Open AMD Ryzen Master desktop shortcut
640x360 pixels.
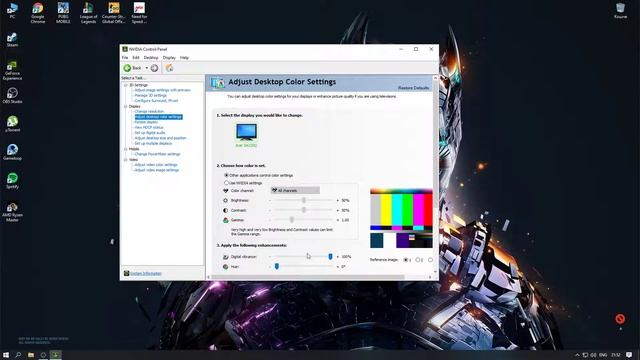tap(12, 212)
